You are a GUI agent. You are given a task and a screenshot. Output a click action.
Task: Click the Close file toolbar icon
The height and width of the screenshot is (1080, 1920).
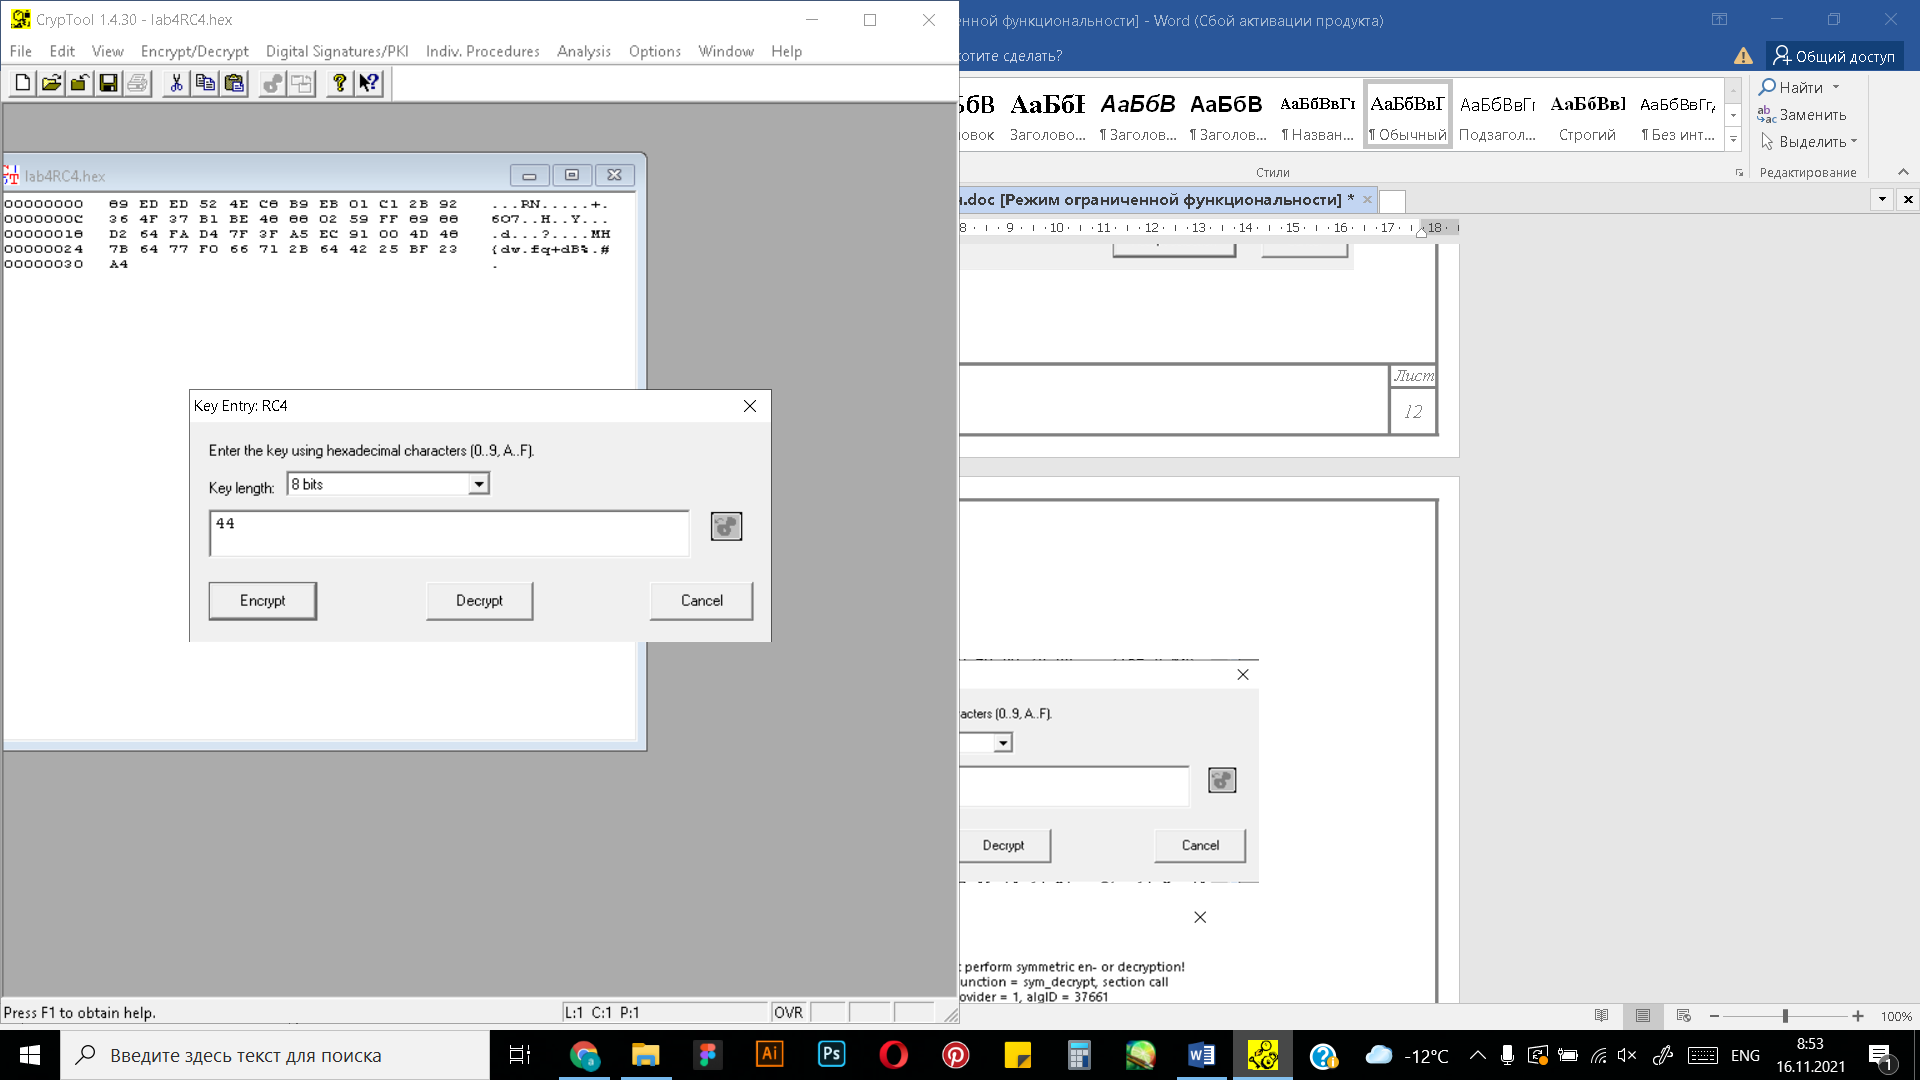pyautogui.click(x=80, y=83)
